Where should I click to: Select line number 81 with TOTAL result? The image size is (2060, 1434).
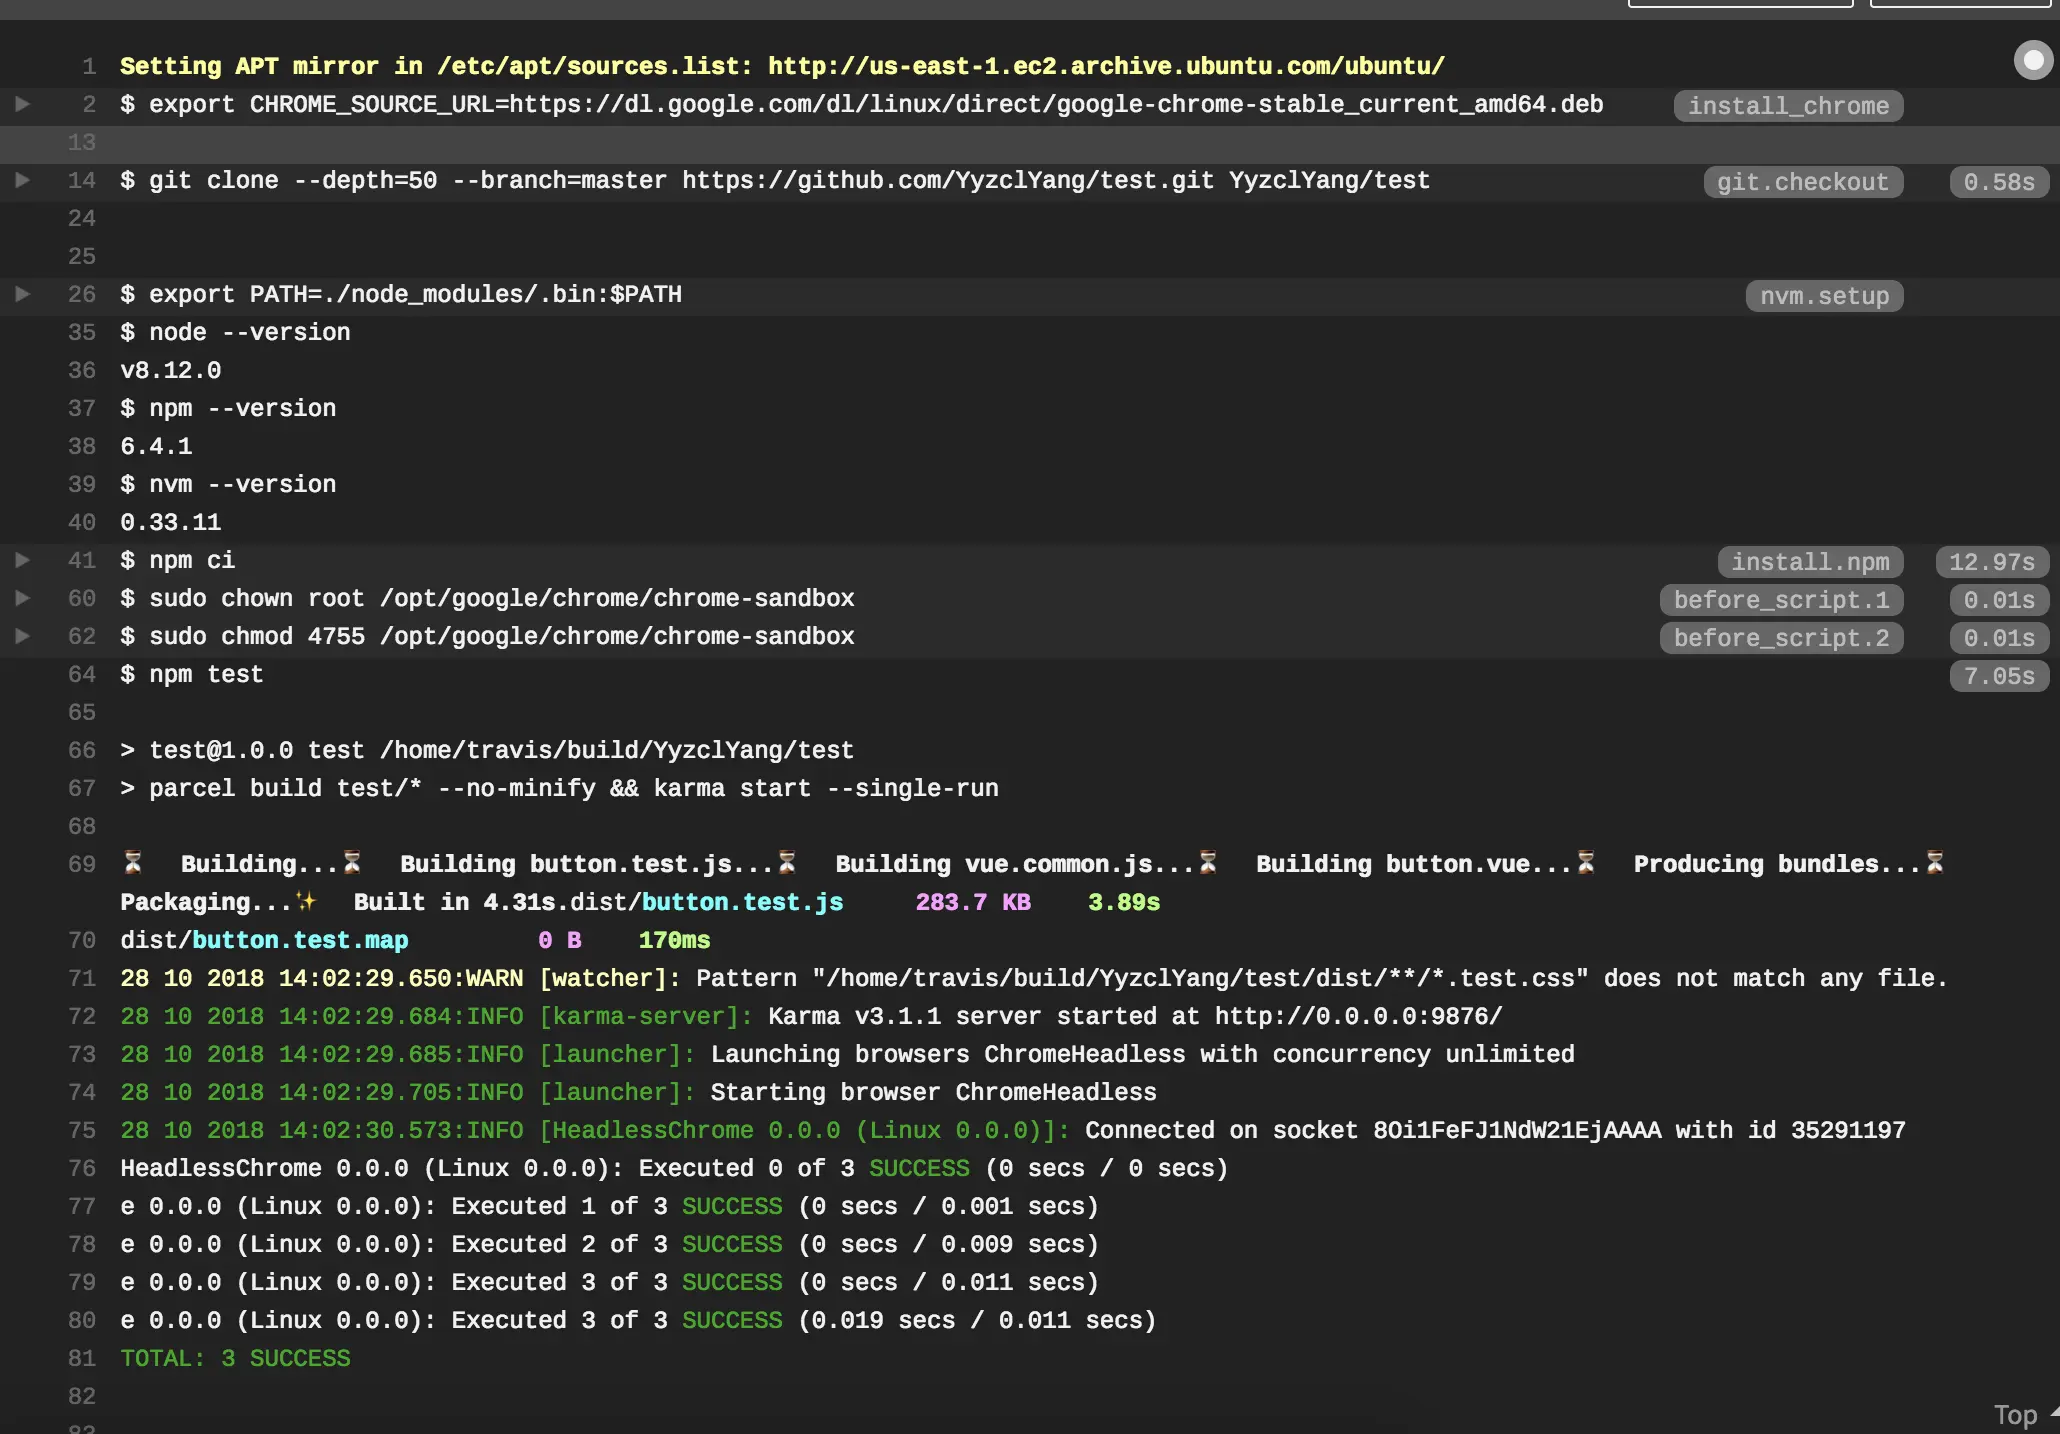pos(82,1359)
